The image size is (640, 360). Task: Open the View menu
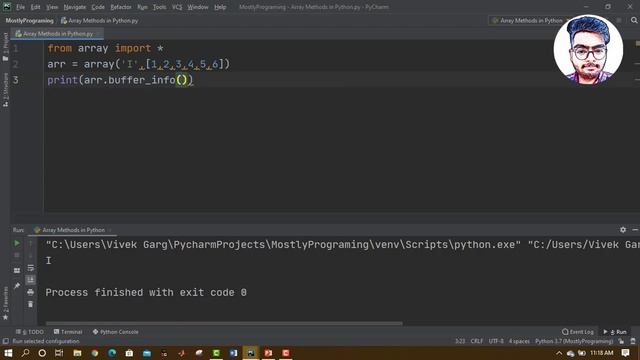point(52,7)
